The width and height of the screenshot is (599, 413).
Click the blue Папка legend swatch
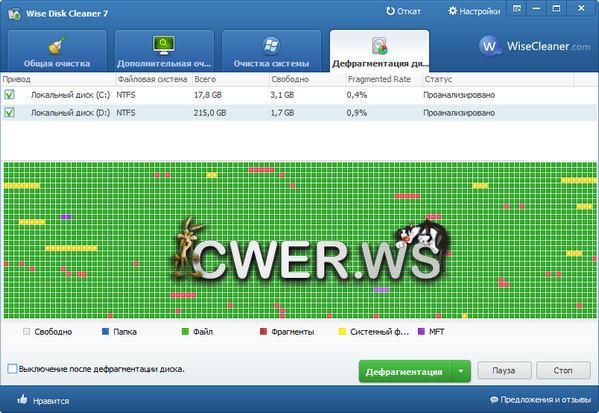(x=106, y=331)
